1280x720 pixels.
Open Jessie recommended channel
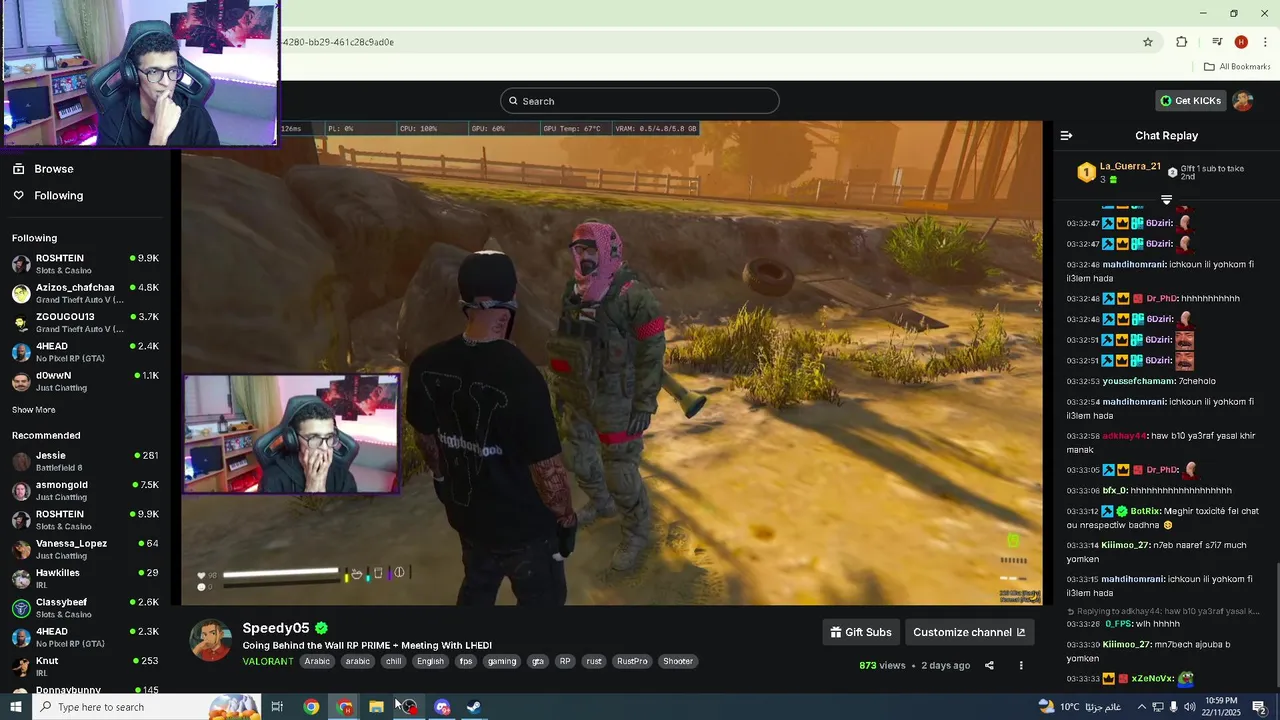pyautogui.click(x=85, y=461)
